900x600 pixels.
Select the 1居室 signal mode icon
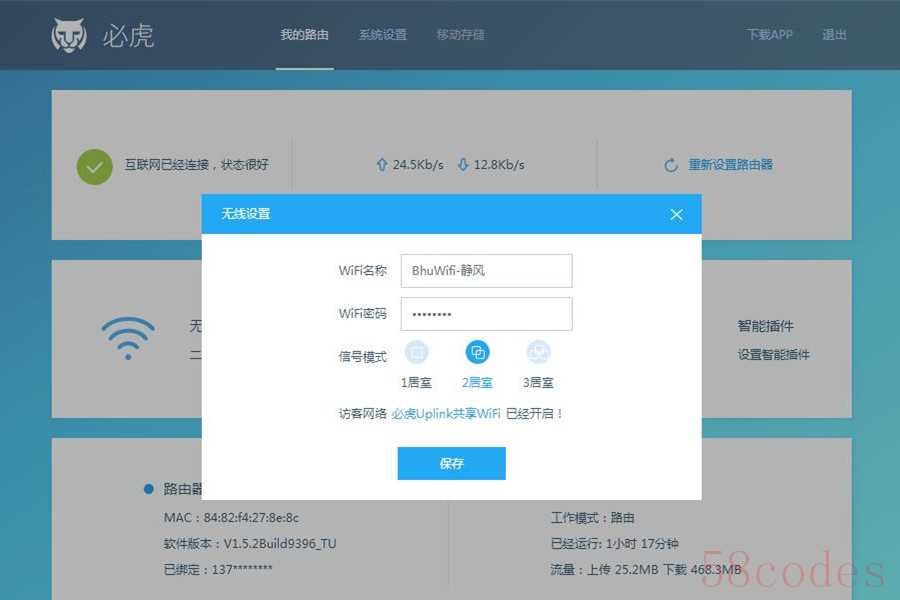tap(417, 352)
